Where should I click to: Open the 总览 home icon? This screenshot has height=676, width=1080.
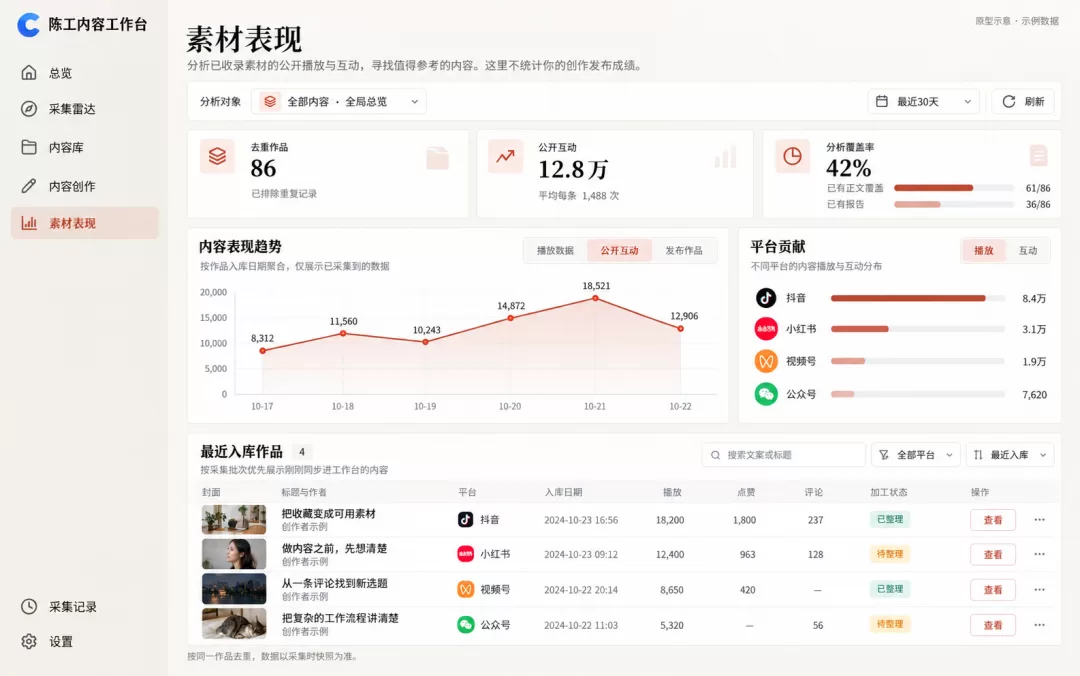point(29,72)
